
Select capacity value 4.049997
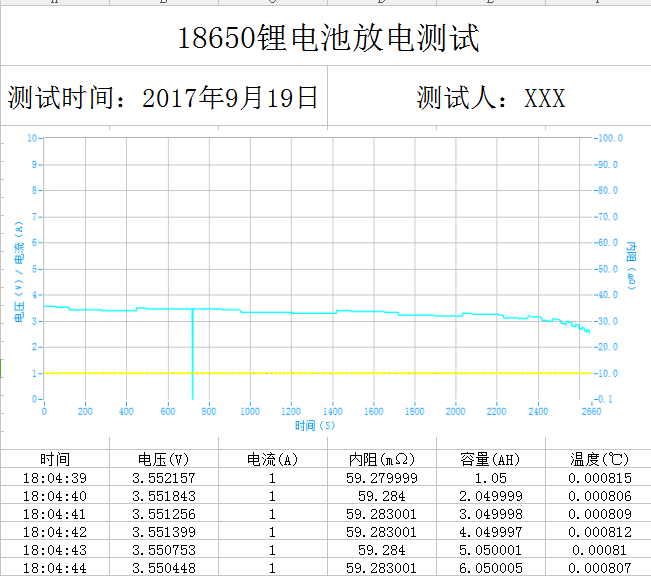coord(490,532)
